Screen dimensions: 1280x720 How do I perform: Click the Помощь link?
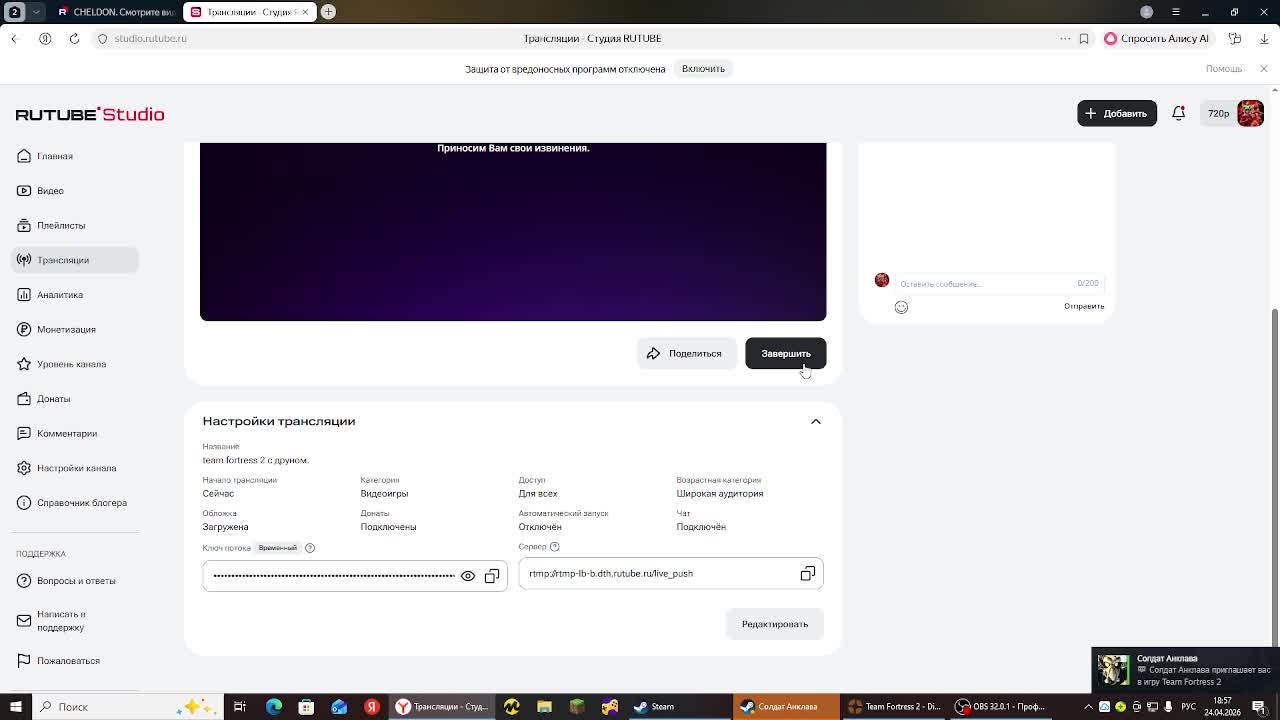(x=1224, y=69)
